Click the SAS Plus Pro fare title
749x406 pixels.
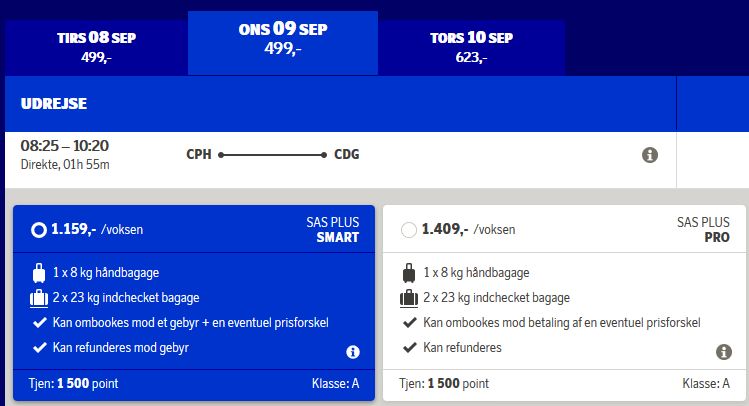tap(704, 230)
